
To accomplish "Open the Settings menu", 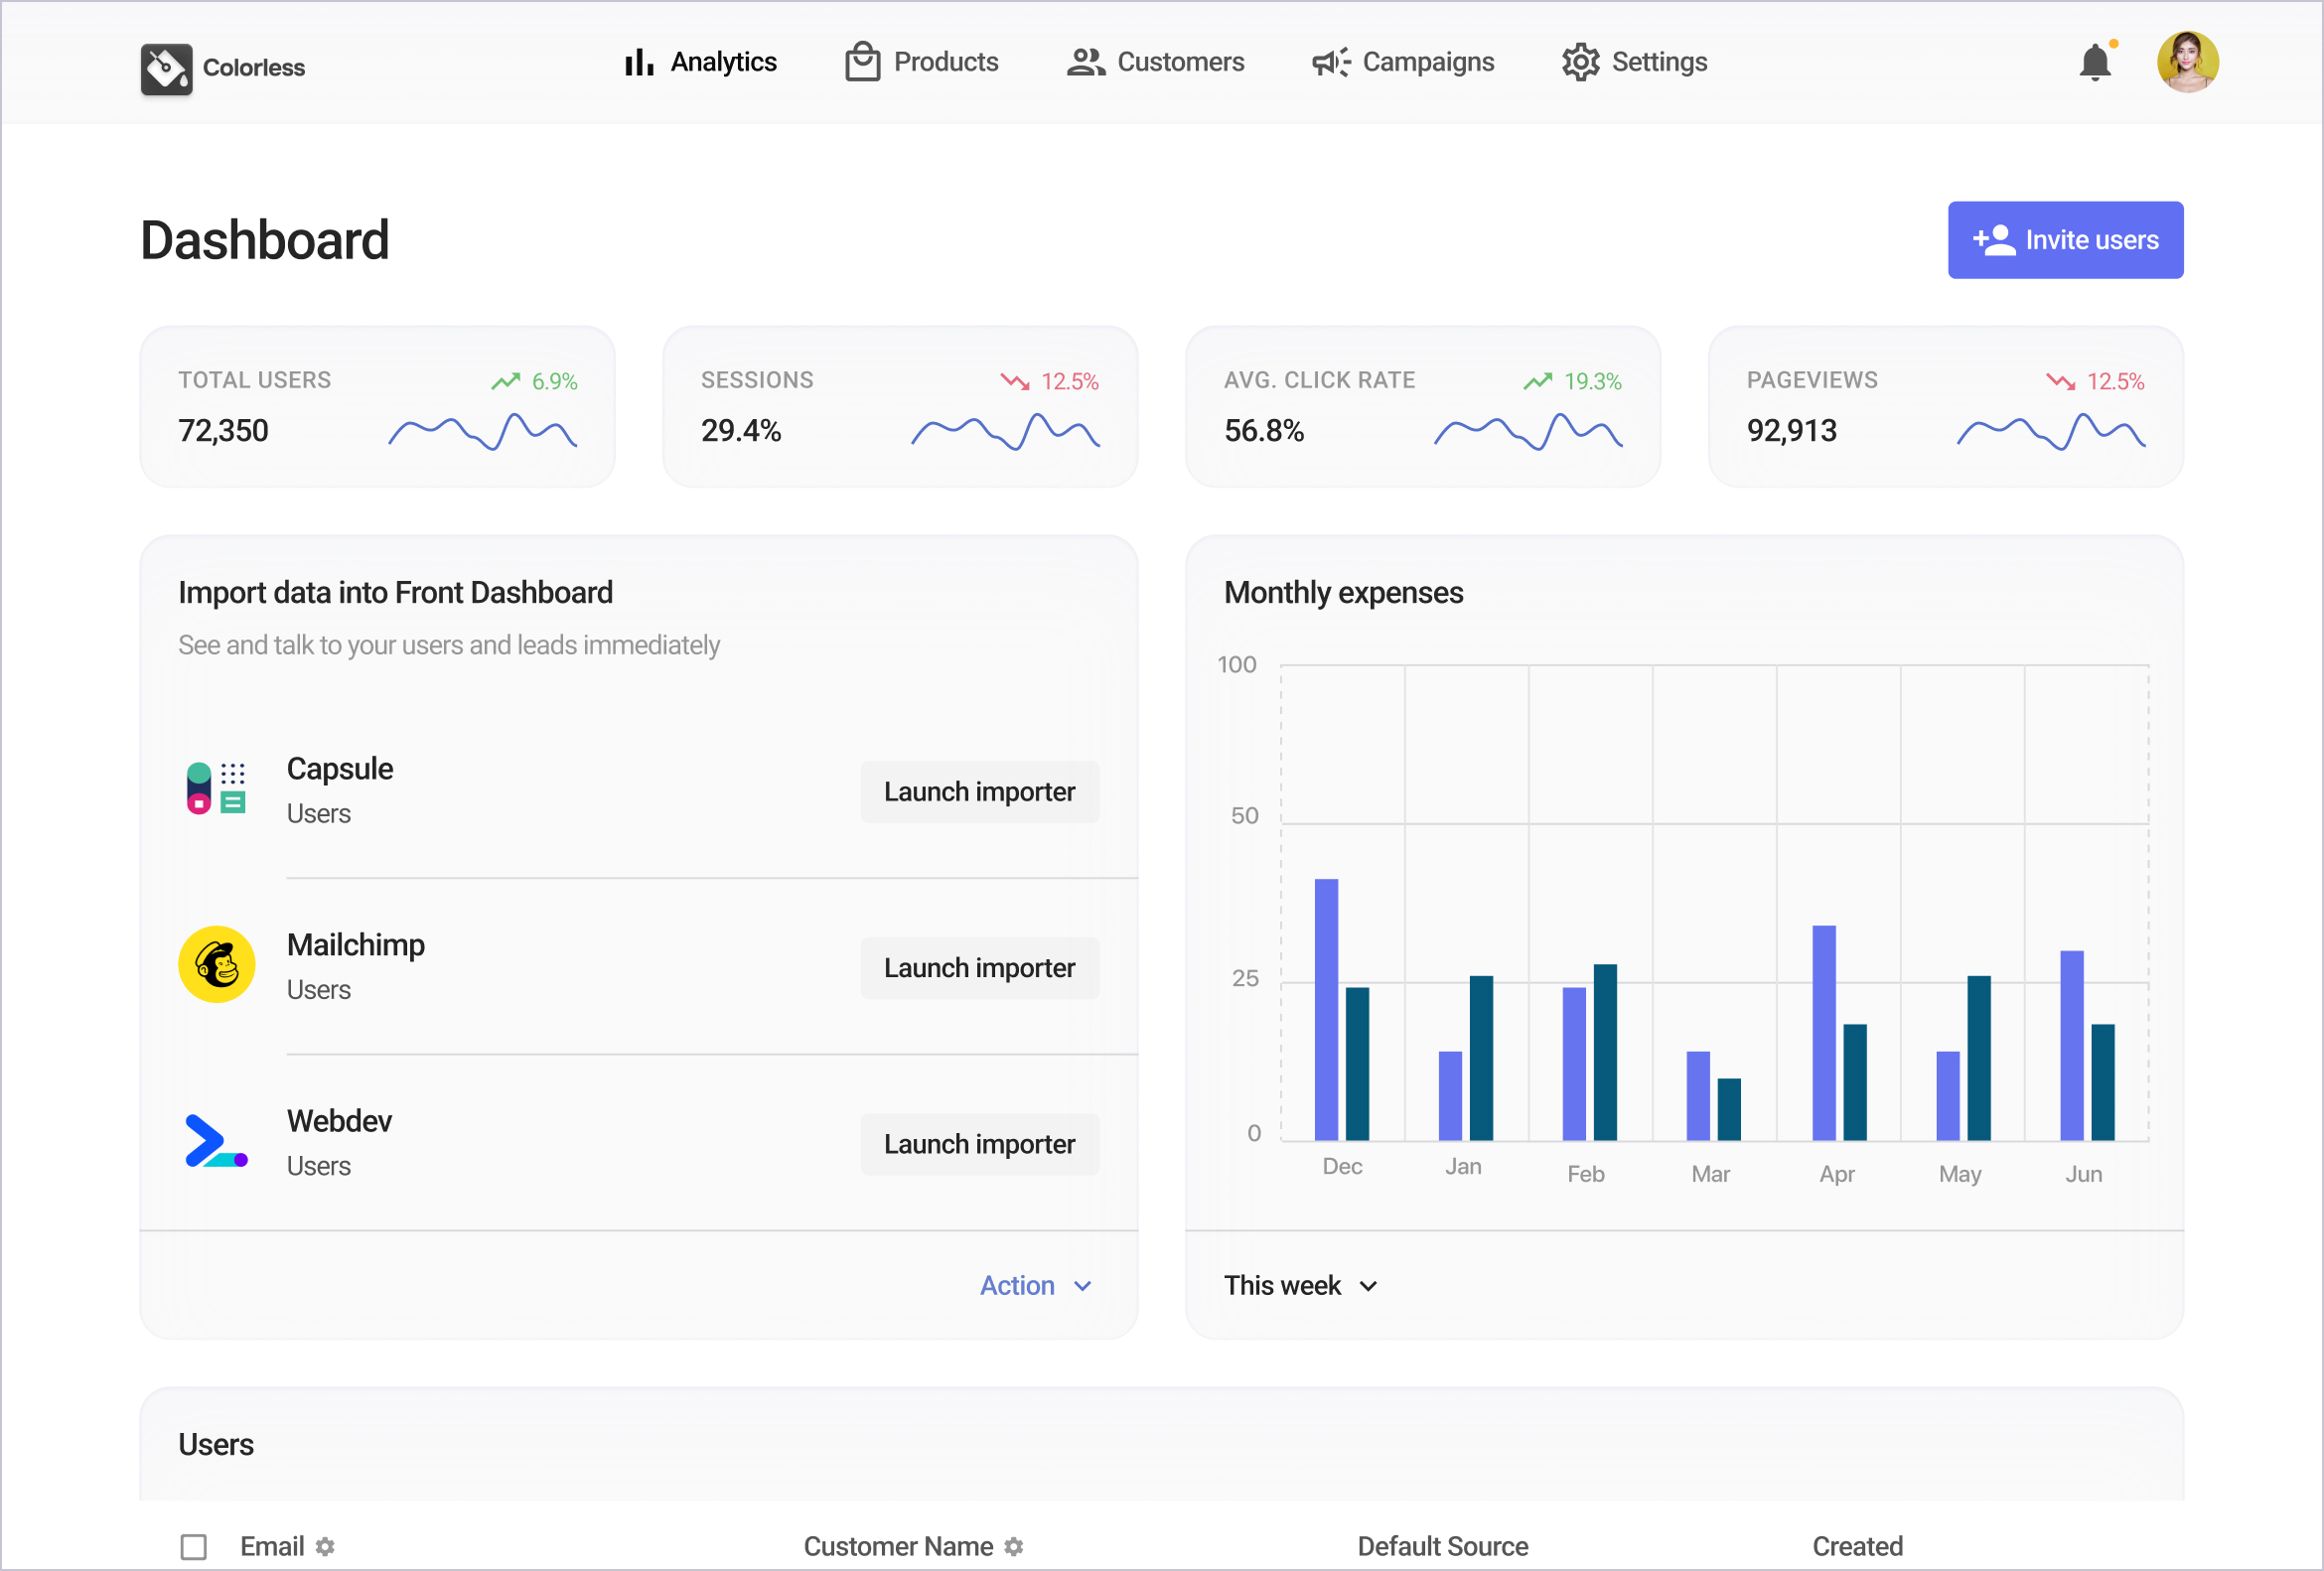I will (1634, 62).
